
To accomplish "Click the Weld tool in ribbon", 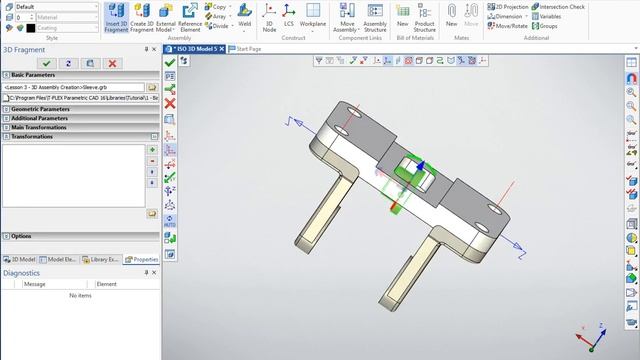I will tap(244, 15).
